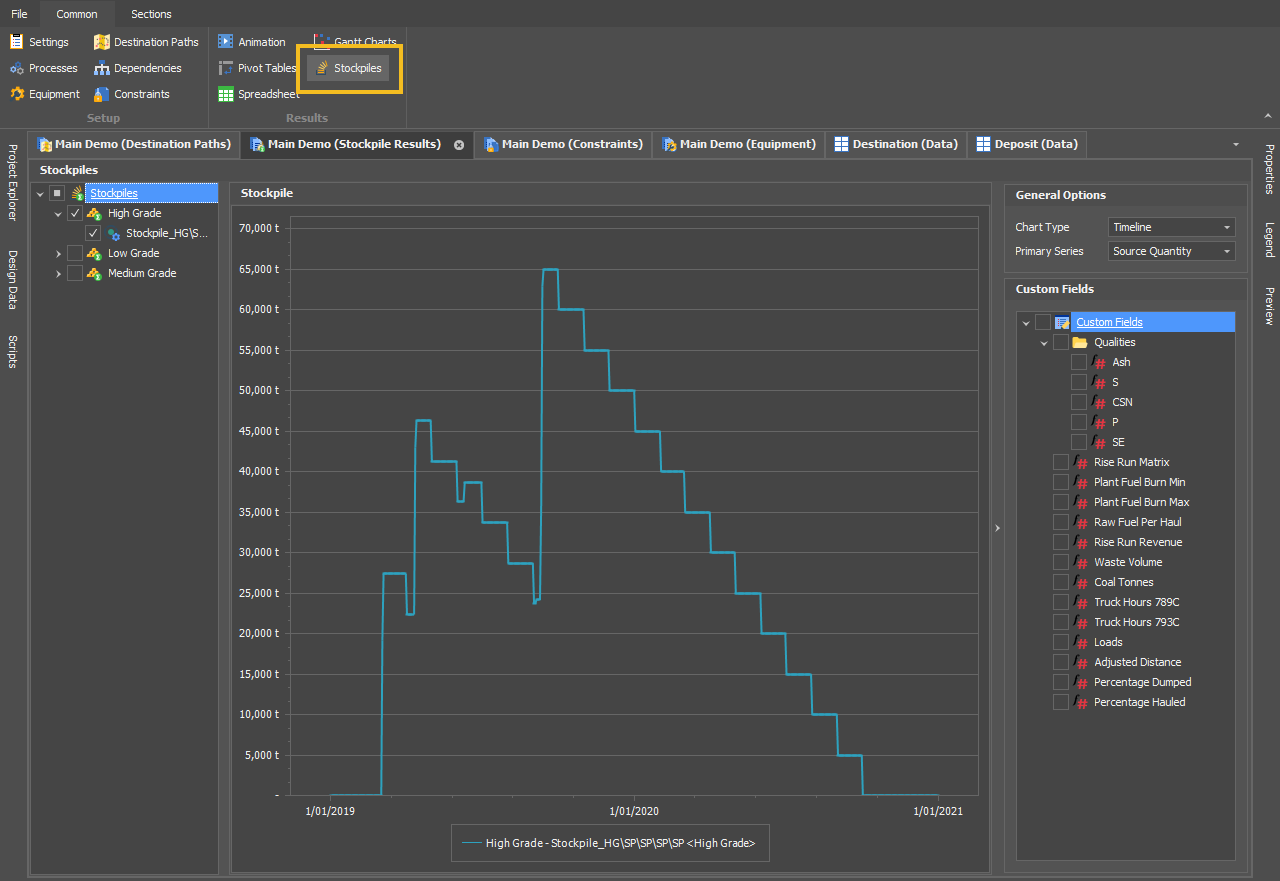Open the Properties side panel

[1268, 169]
